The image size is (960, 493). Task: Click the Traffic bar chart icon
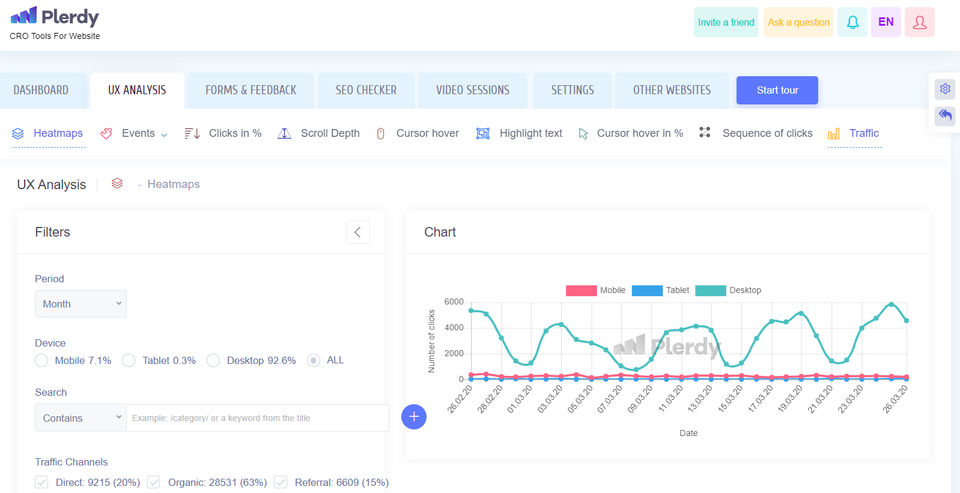[834, 133]
